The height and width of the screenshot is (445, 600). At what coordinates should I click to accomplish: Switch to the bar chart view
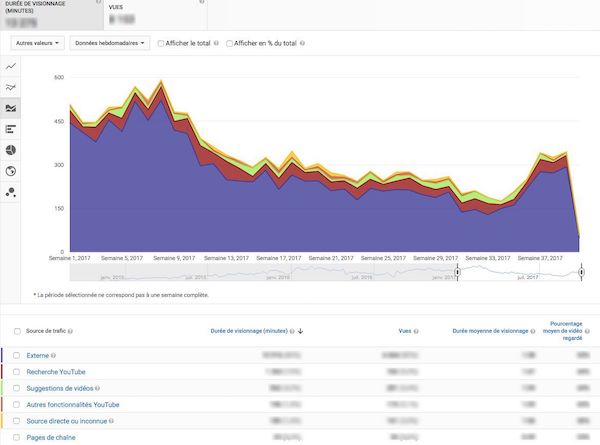[x=11, y=129]
